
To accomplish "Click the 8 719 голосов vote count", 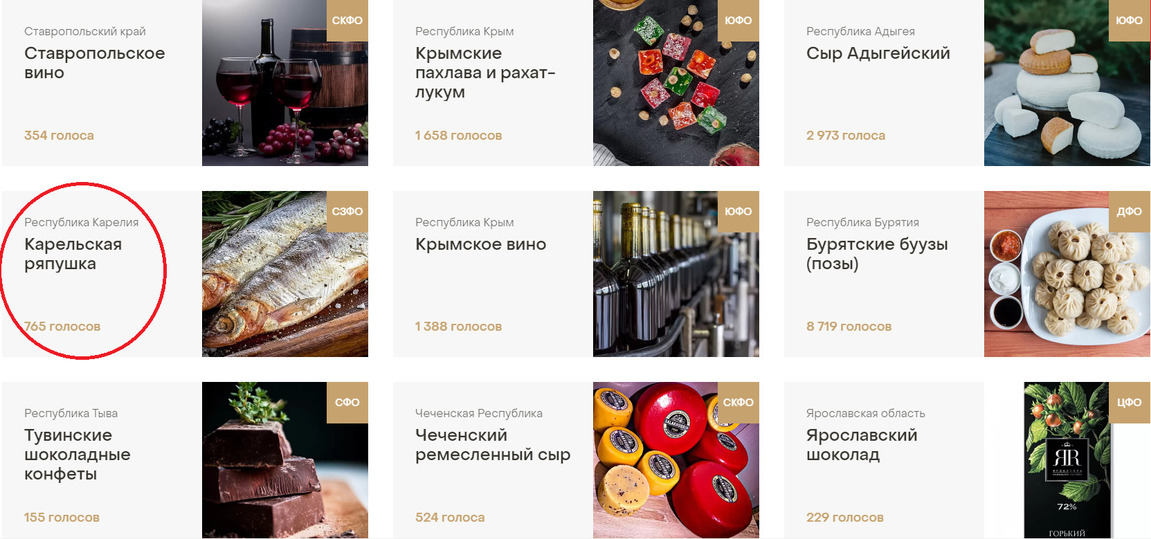I will [849, 327].
